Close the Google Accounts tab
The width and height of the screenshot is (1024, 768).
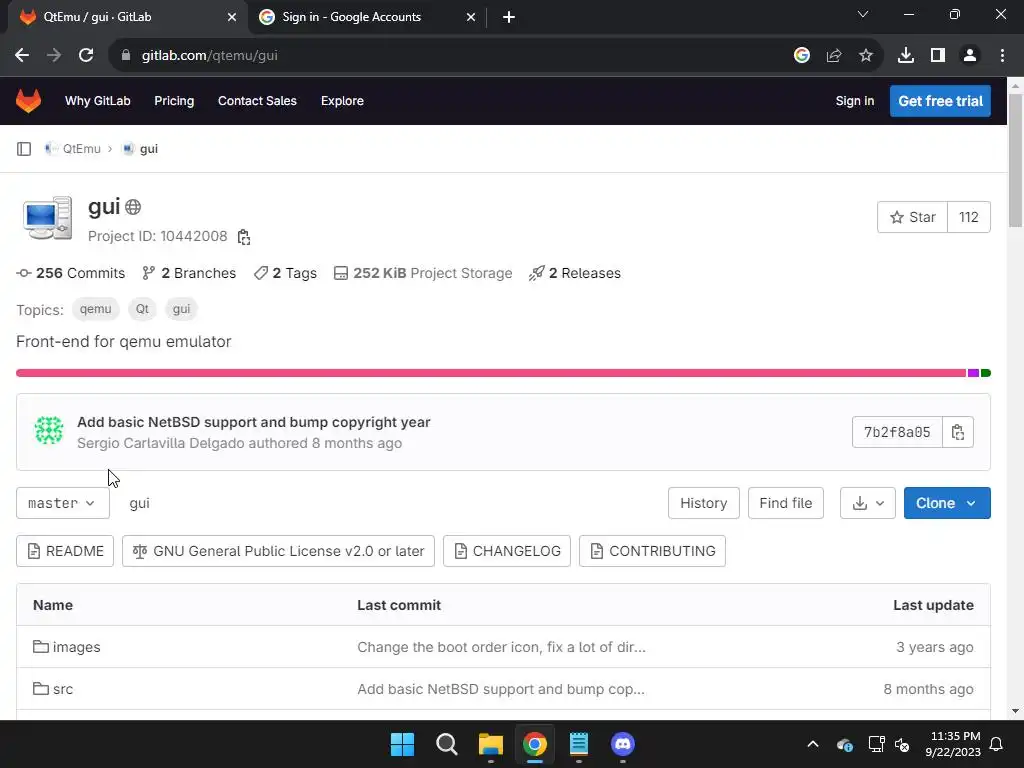(471, 17)
